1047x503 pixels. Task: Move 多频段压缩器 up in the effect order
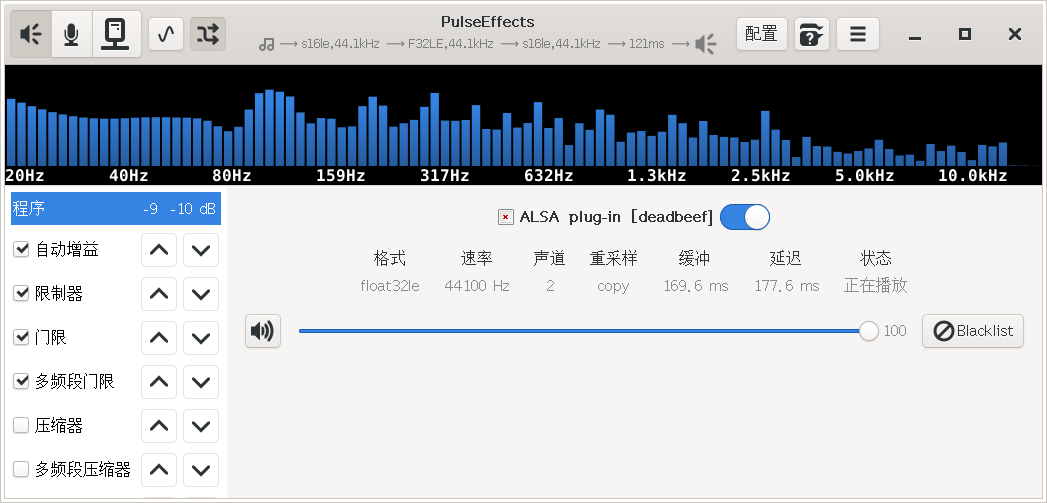tap(159, 470)
